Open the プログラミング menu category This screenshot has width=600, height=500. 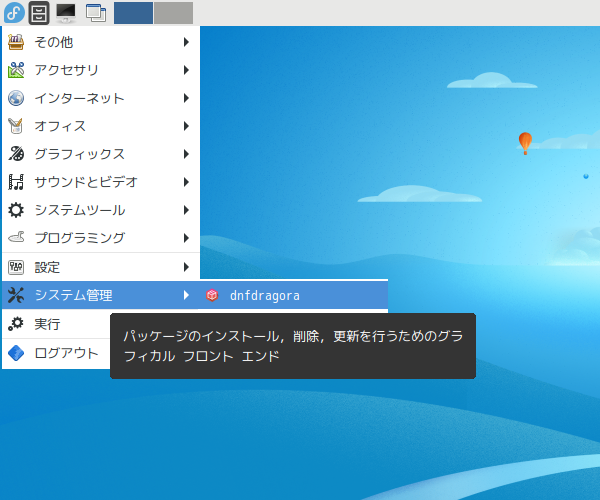(101, 238)
